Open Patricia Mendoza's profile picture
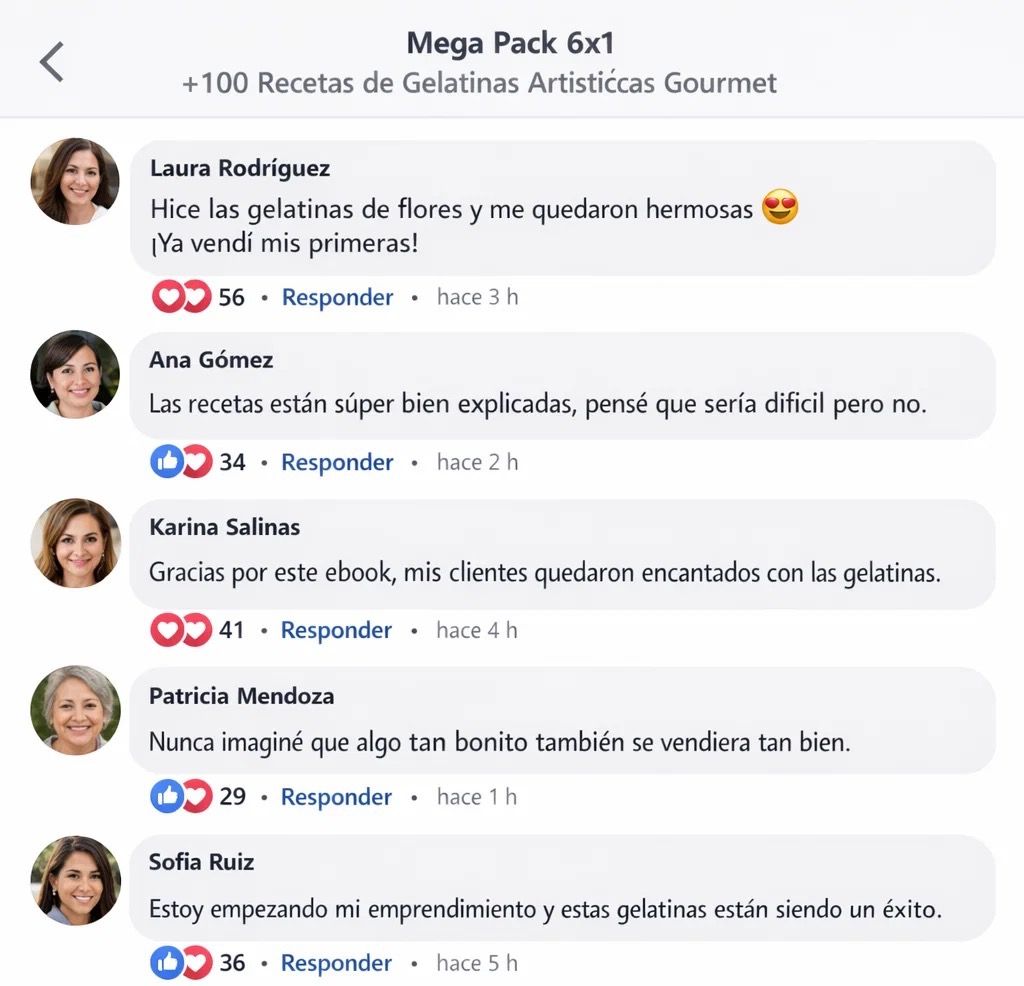1024x986 pixels. point(75,709)
